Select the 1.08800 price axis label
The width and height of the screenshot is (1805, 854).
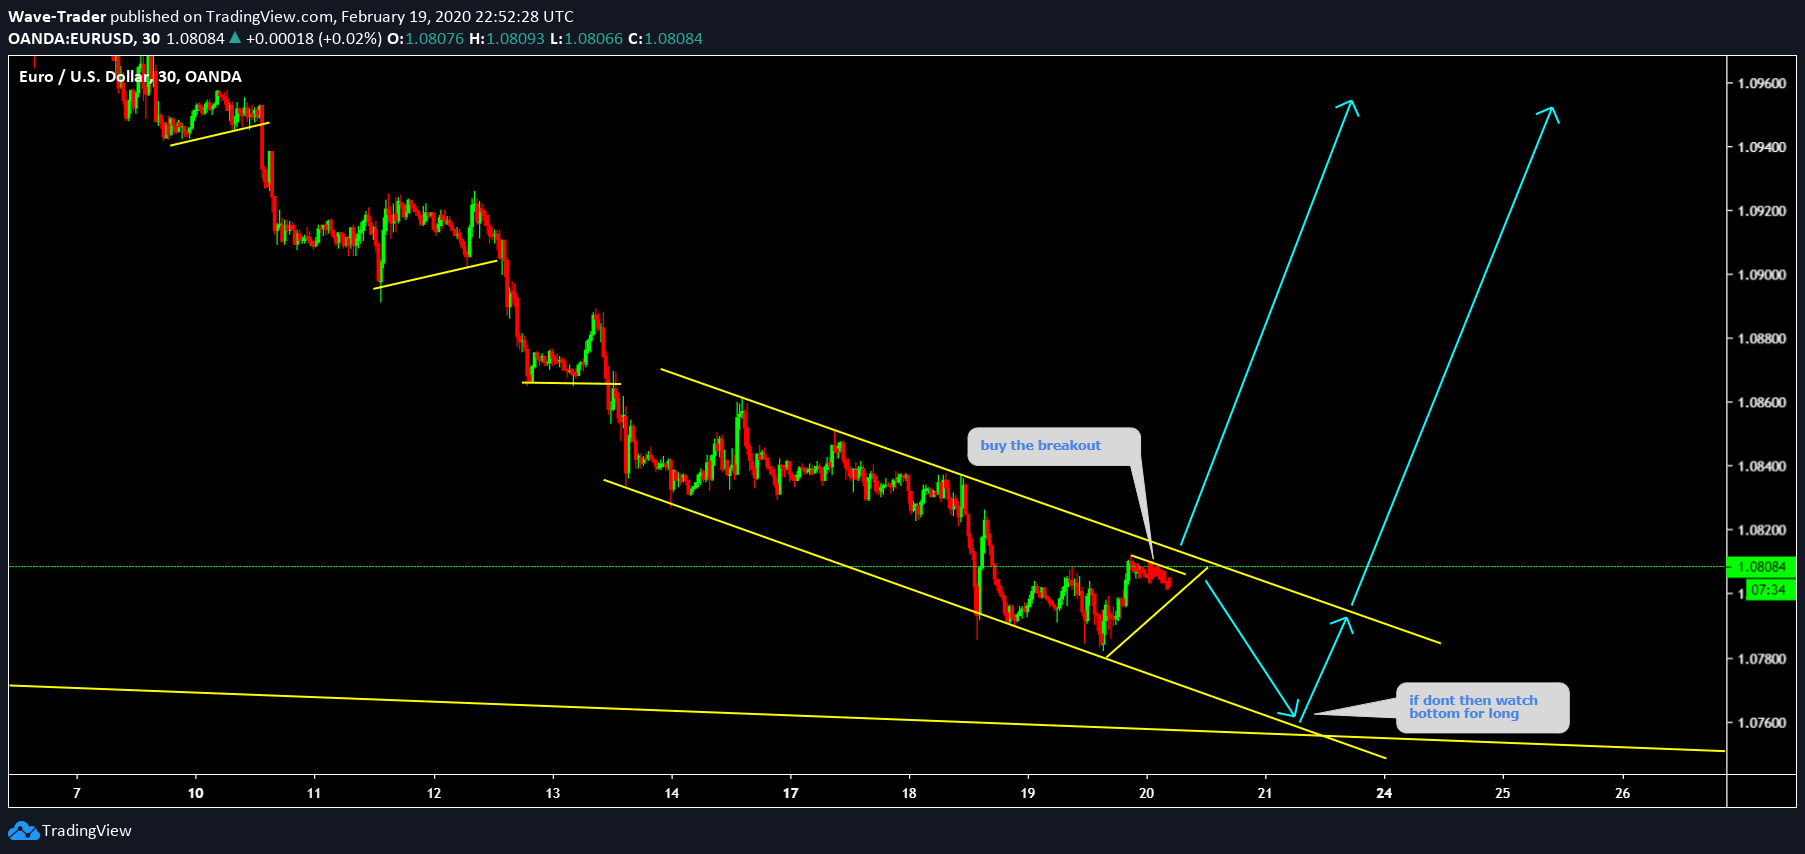(x=1761, y=339)
